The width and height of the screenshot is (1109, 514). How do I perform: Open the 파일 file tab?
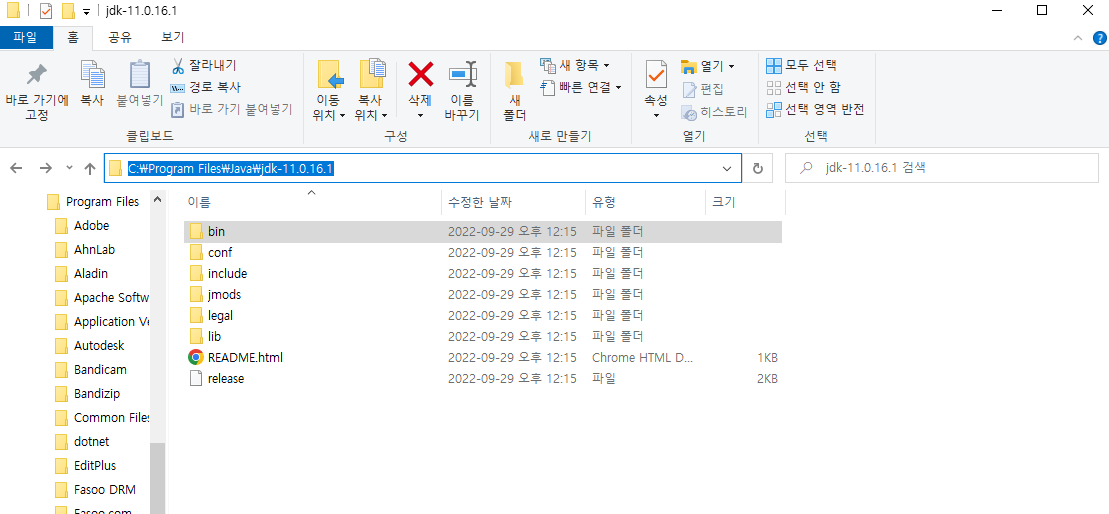click(x=25, y=37)
